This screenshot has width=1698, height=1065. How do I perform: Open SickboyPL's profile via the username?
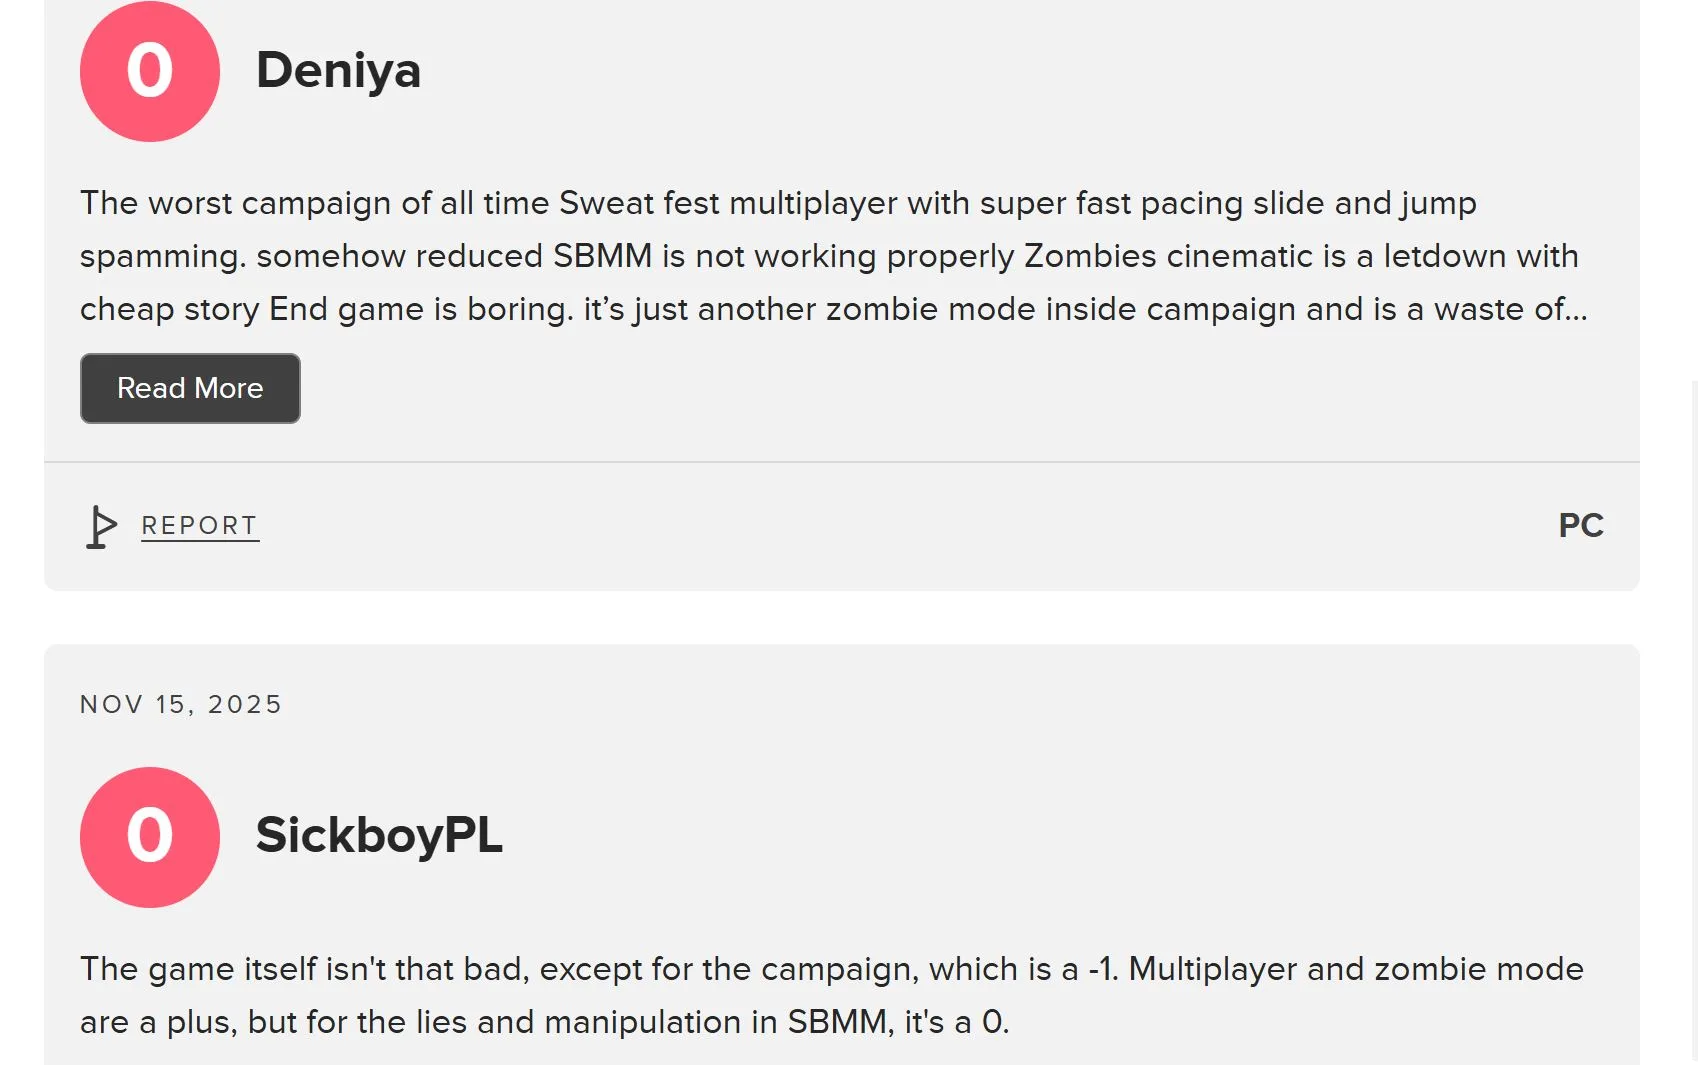[379, 838]
